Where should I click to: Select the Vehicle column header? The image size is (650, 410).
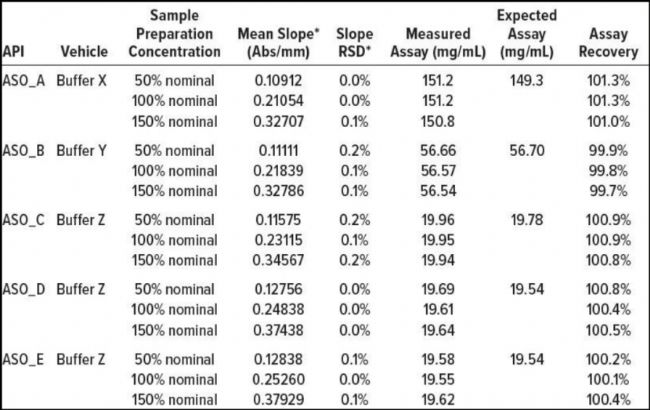click(84, 51)
